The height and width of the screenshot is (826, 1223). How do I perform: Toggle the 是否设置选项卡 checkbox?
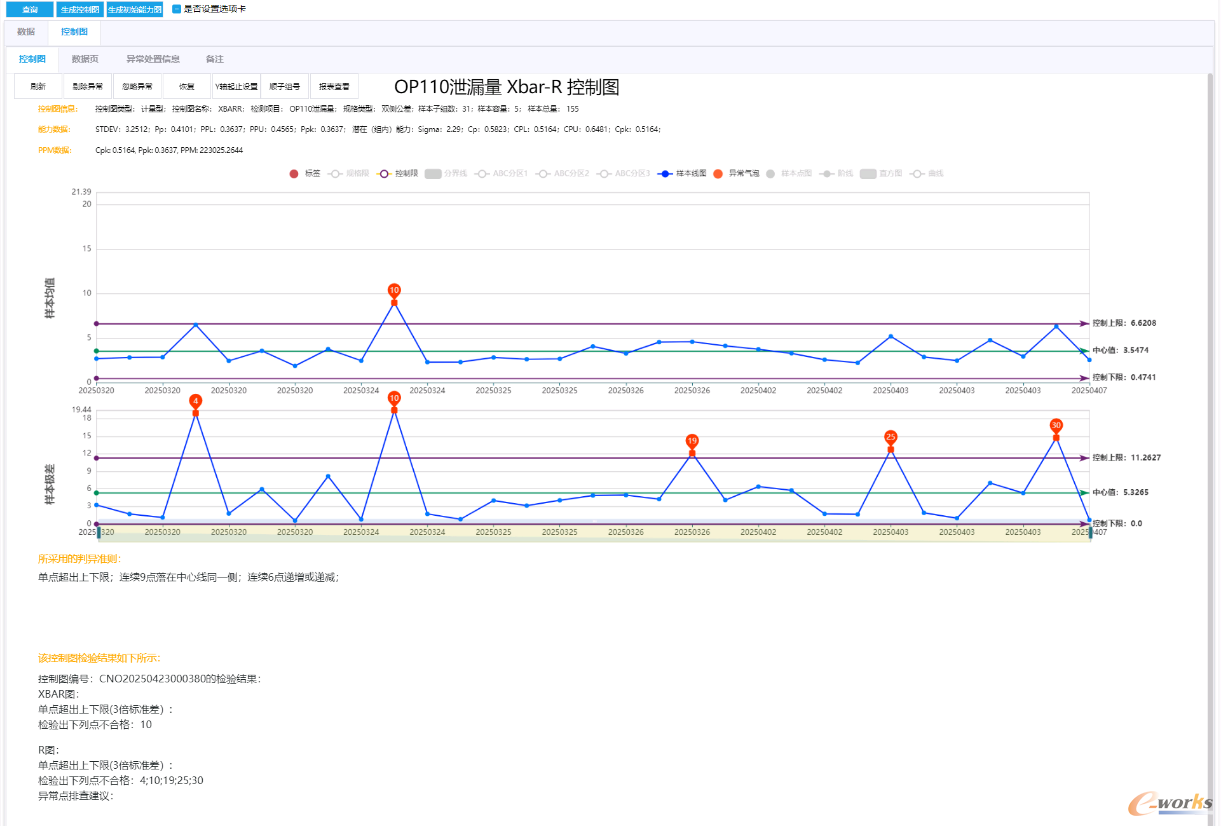coord(177,9)
